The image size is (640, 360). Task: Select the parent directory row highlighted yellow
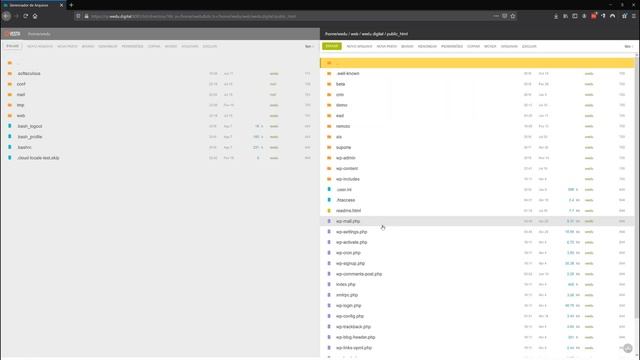(x=478, y=63)
